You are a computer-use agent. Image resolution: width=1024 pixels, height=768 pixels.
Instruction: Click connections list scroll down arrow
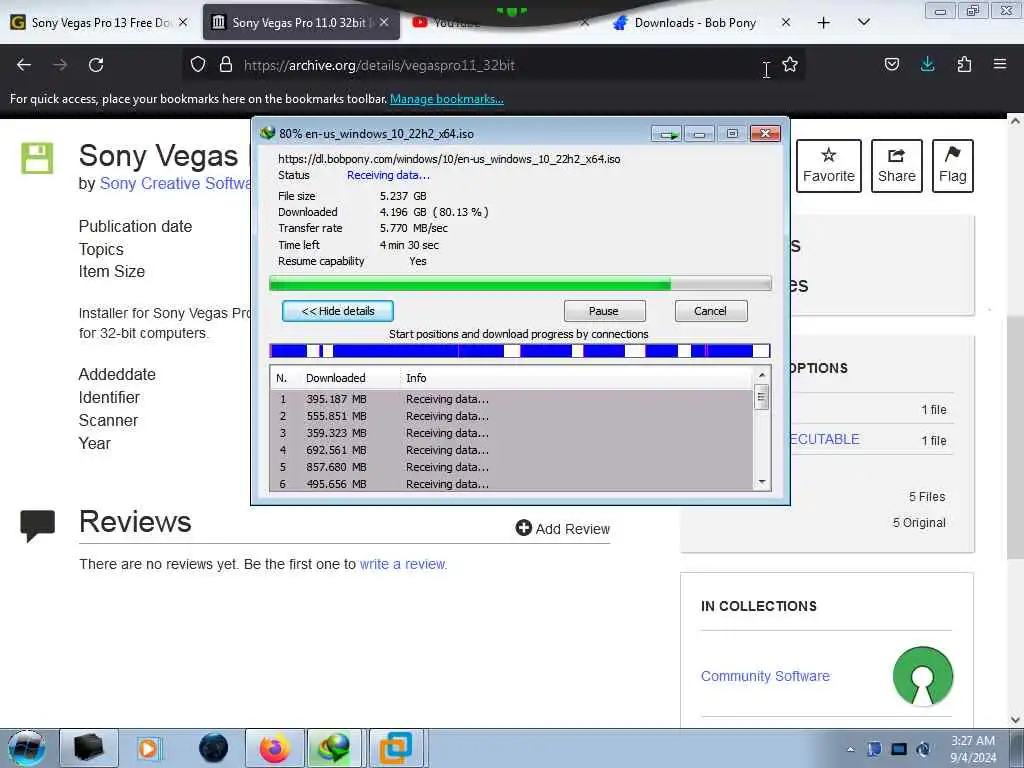761,483
